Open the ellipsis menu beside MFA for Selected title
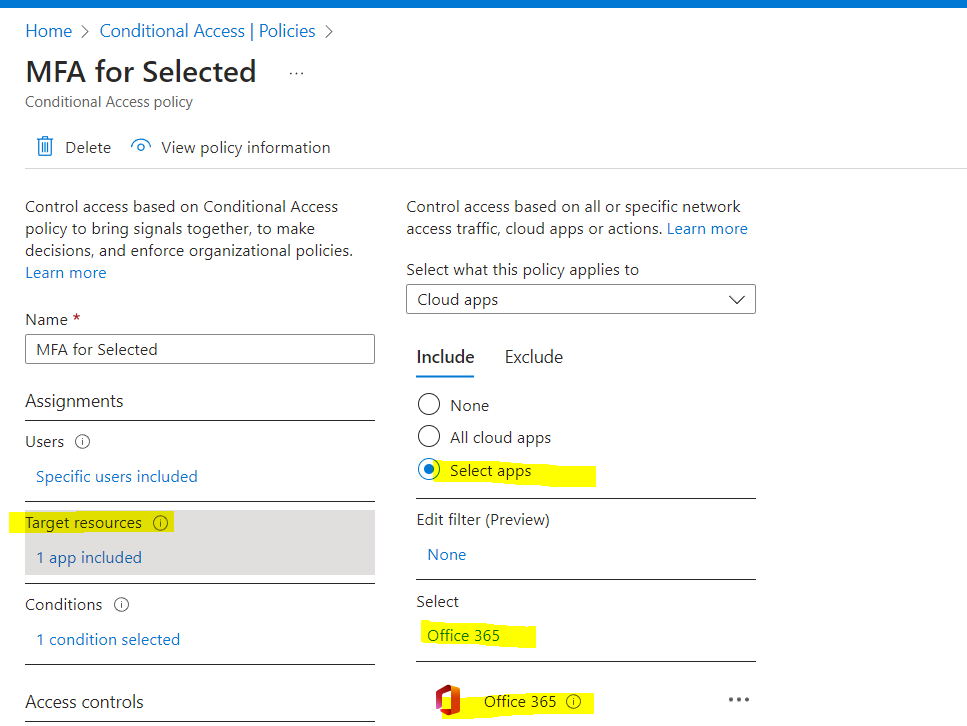The height and width of the screenshot is (726, 967). (296, 73)
